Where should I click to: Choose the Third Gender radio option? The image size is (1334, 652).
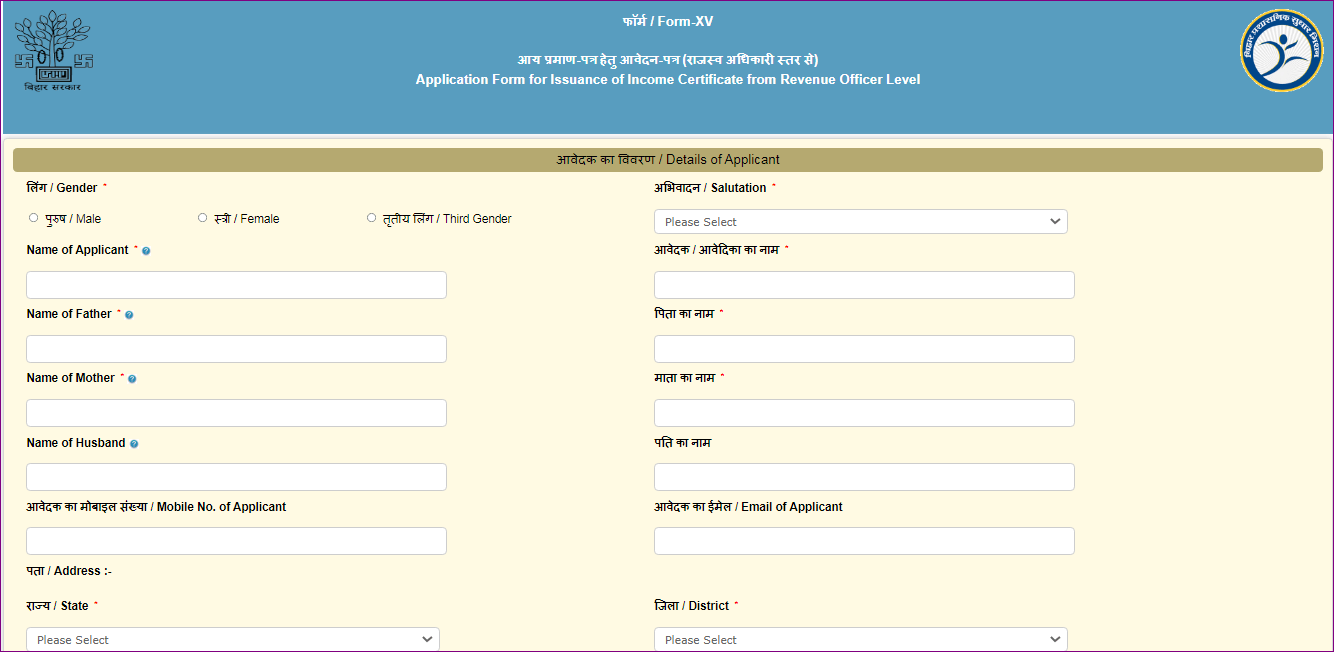(371, 217)
